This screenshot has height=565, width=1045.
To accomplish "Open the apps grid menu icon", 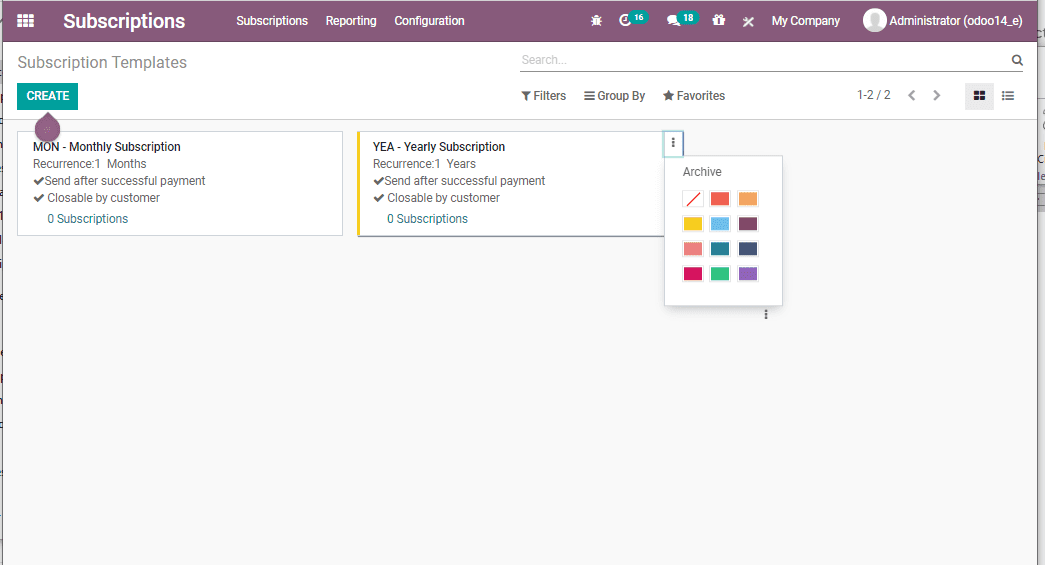I will pos(25,21).
